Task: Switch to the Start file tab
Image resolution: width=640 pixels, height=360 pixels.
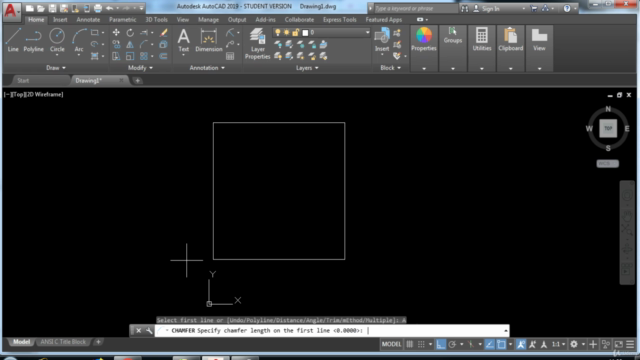Action: [23, 80]
